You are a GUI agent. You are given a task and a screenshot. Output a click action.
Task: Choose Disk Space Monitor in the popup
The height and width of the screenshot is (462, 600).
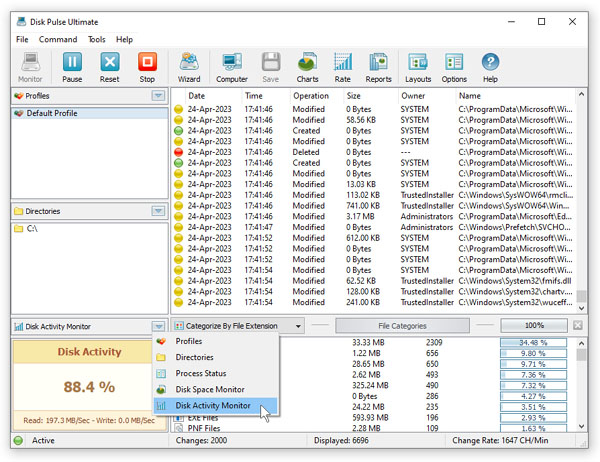point(215,389)
